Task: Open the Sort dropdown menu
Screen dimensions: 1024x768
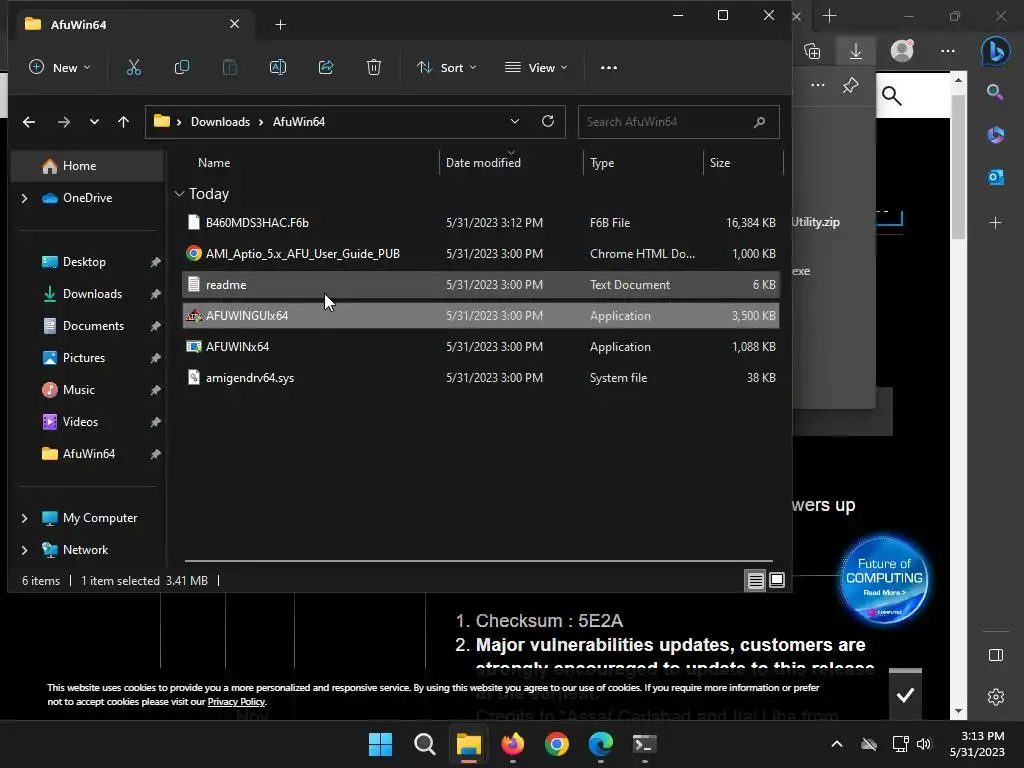Action: point(447,67)
